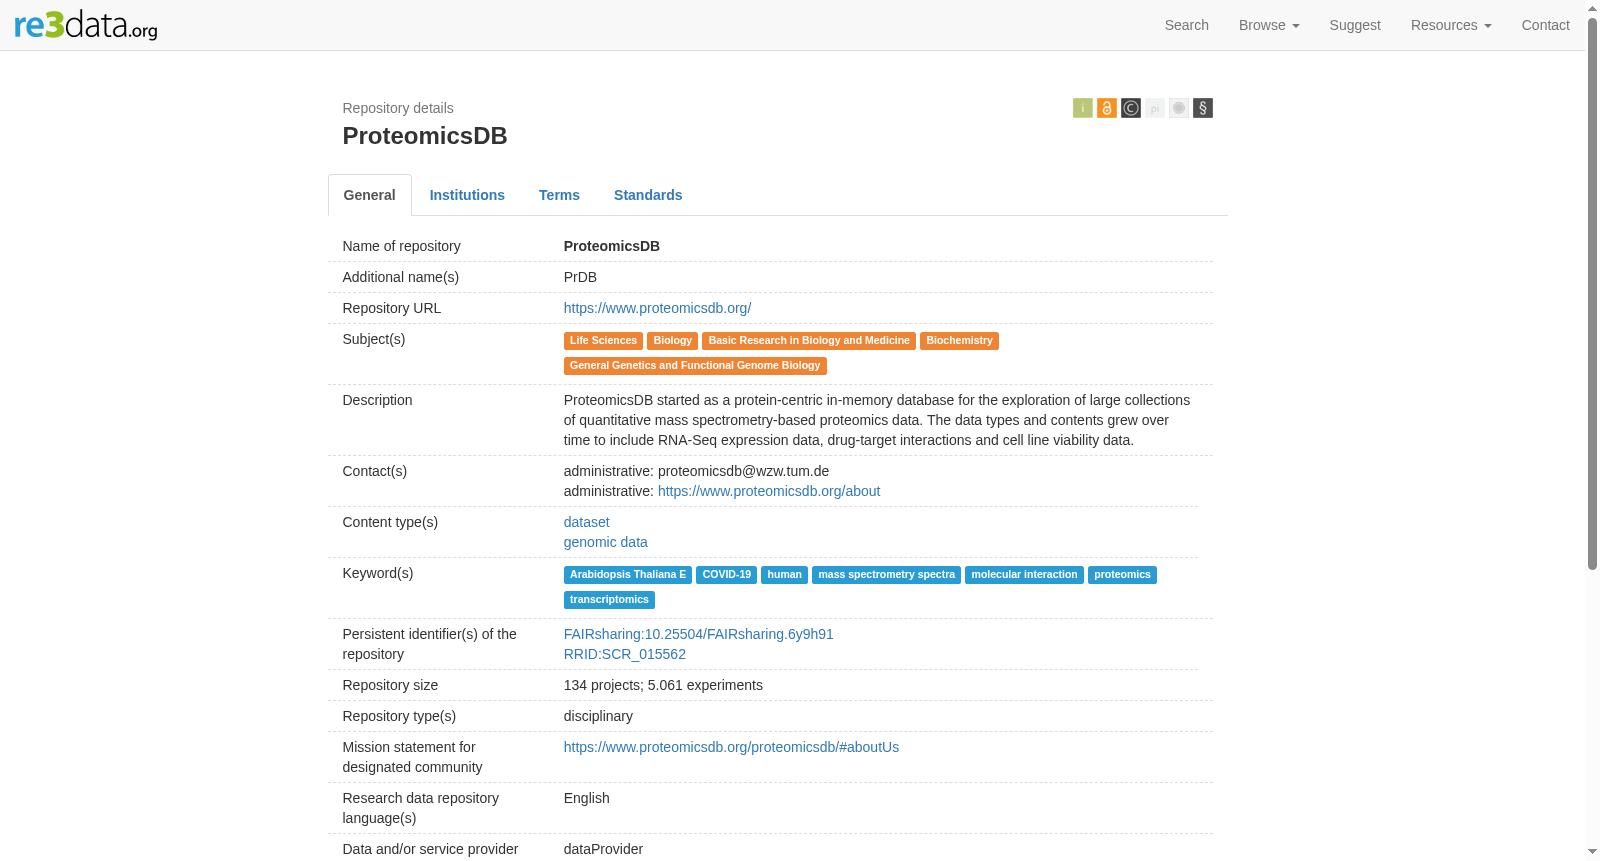Click the description paragraph about ProteomicsDB
The image size is (1600, 861).
(x=877, y=420)
